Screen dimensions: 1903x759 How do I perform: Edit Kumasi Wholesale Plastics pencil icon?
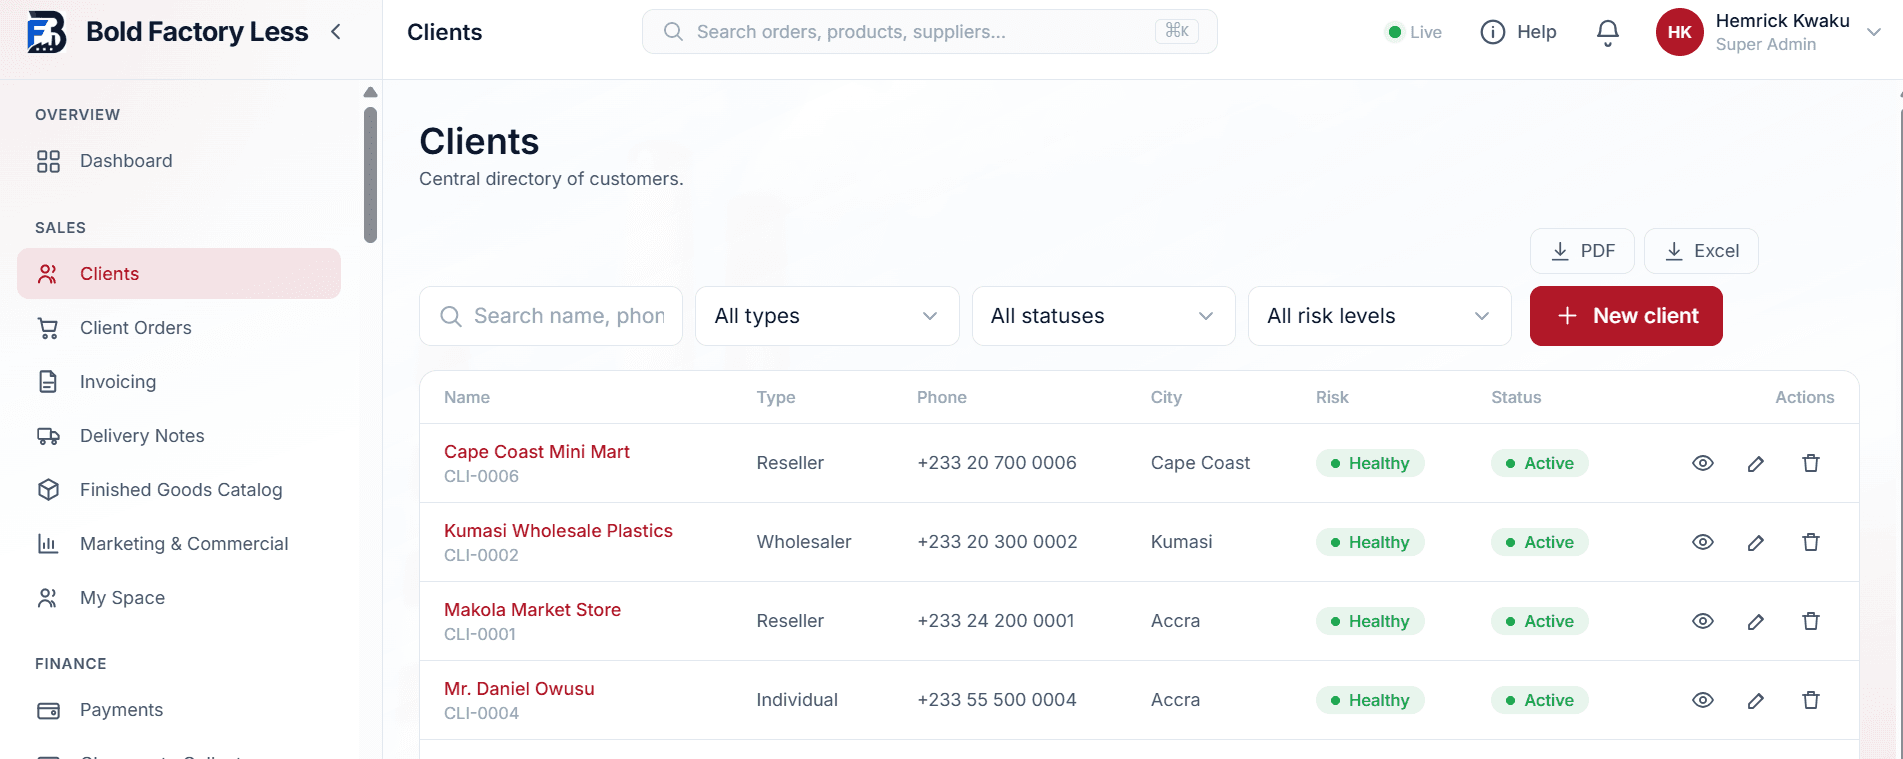click(1756, 542)
